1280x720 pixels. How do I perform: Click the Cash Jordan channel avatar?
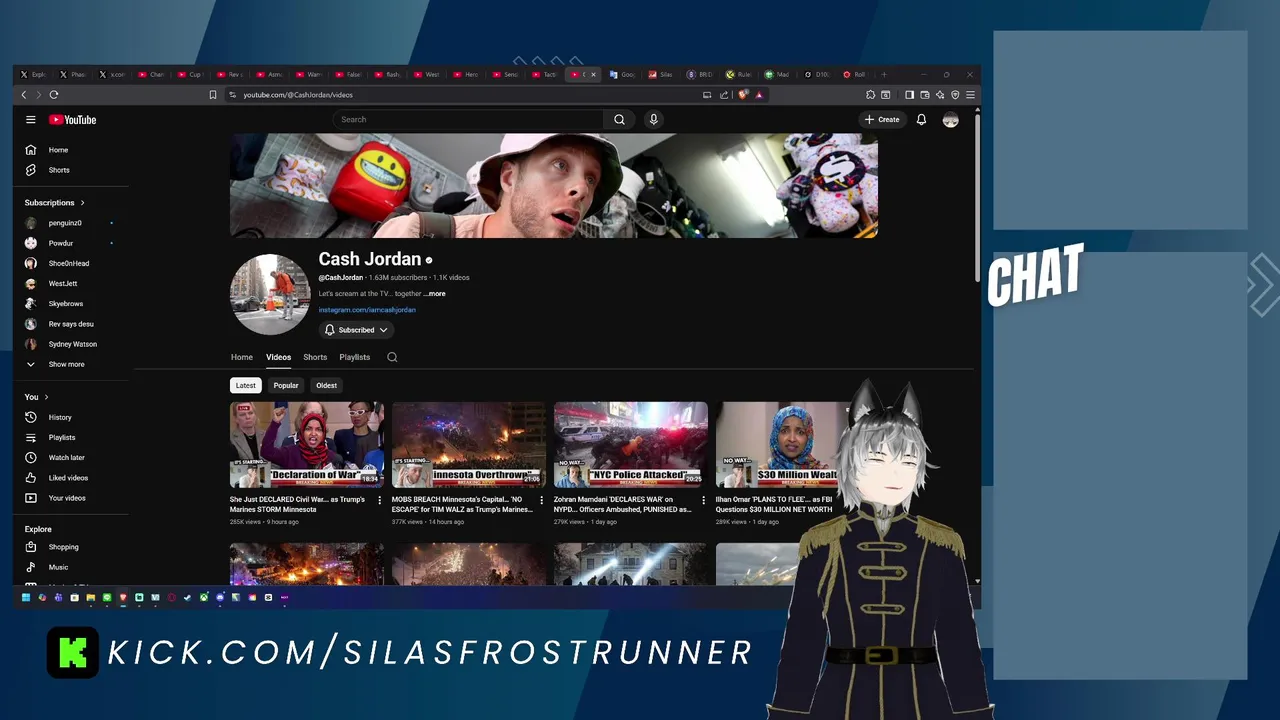coord(270,294)
